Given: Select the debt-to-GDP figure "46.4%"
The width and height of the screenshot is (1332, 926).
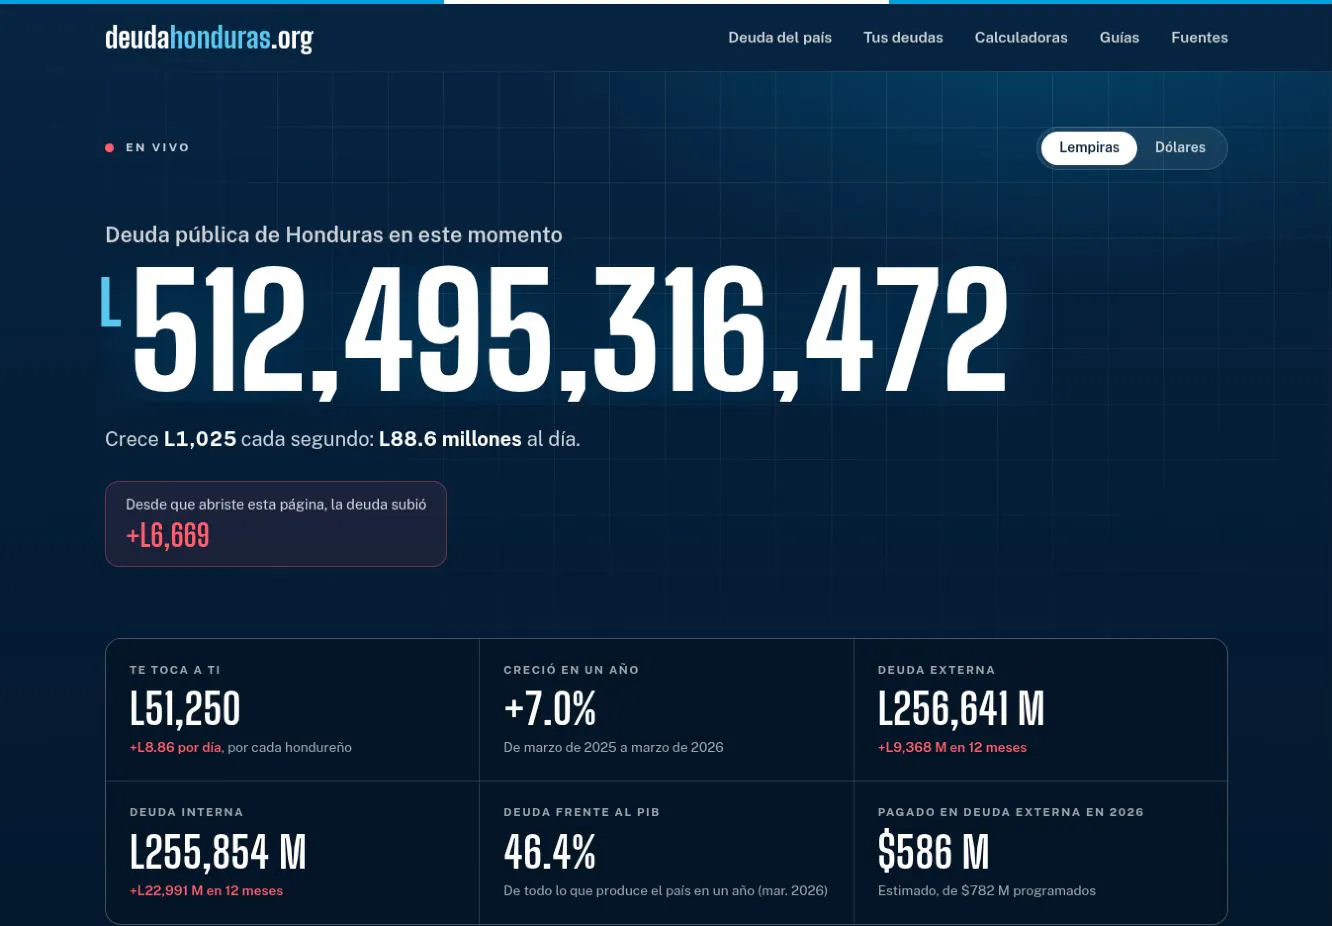Looking at the screenshot, I should coord(550,852).
